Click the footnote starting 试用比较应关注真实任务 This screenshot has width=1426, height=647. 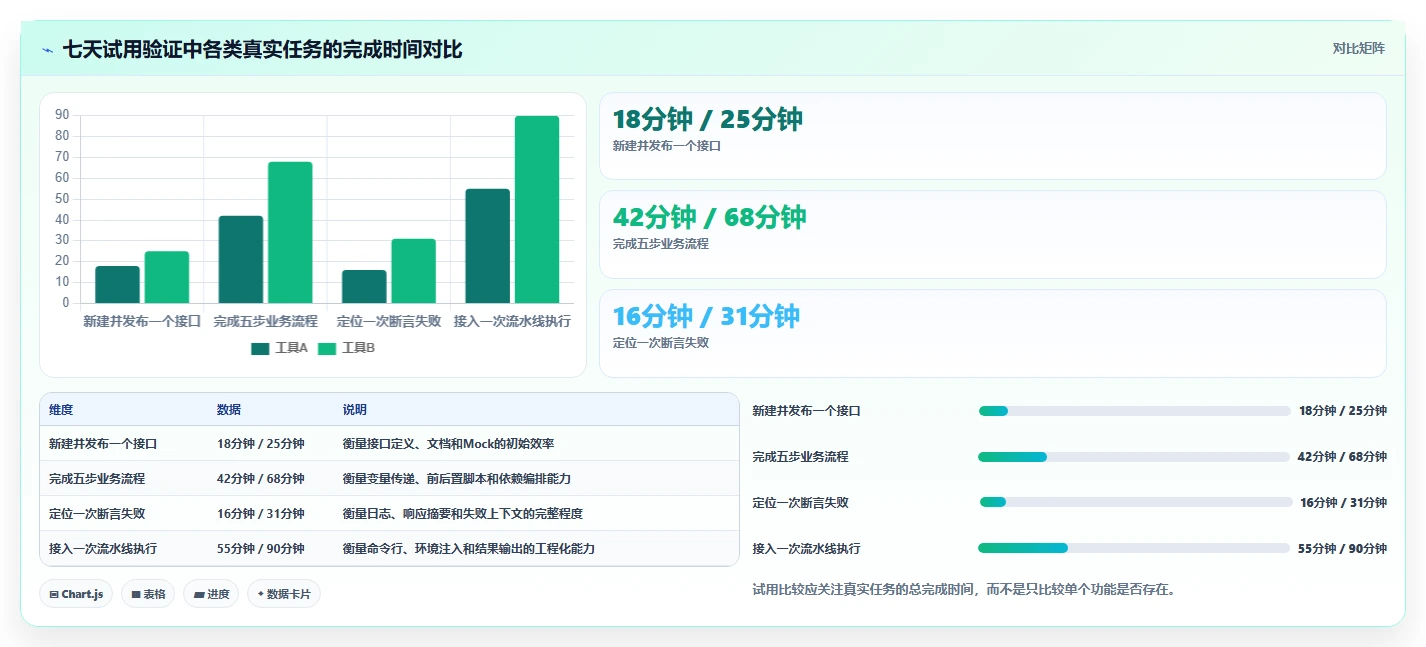tap(966, 590)
